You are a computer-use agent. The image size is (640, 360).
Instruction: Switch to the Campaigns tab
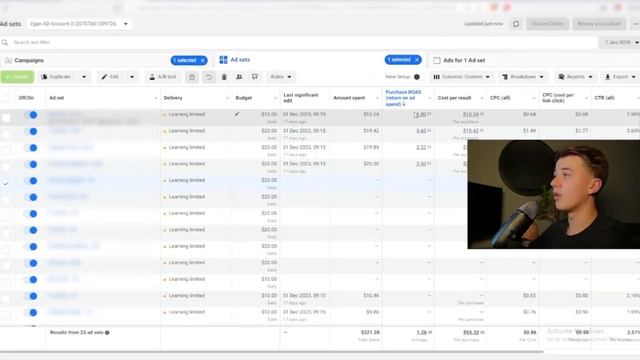point(29,60)
